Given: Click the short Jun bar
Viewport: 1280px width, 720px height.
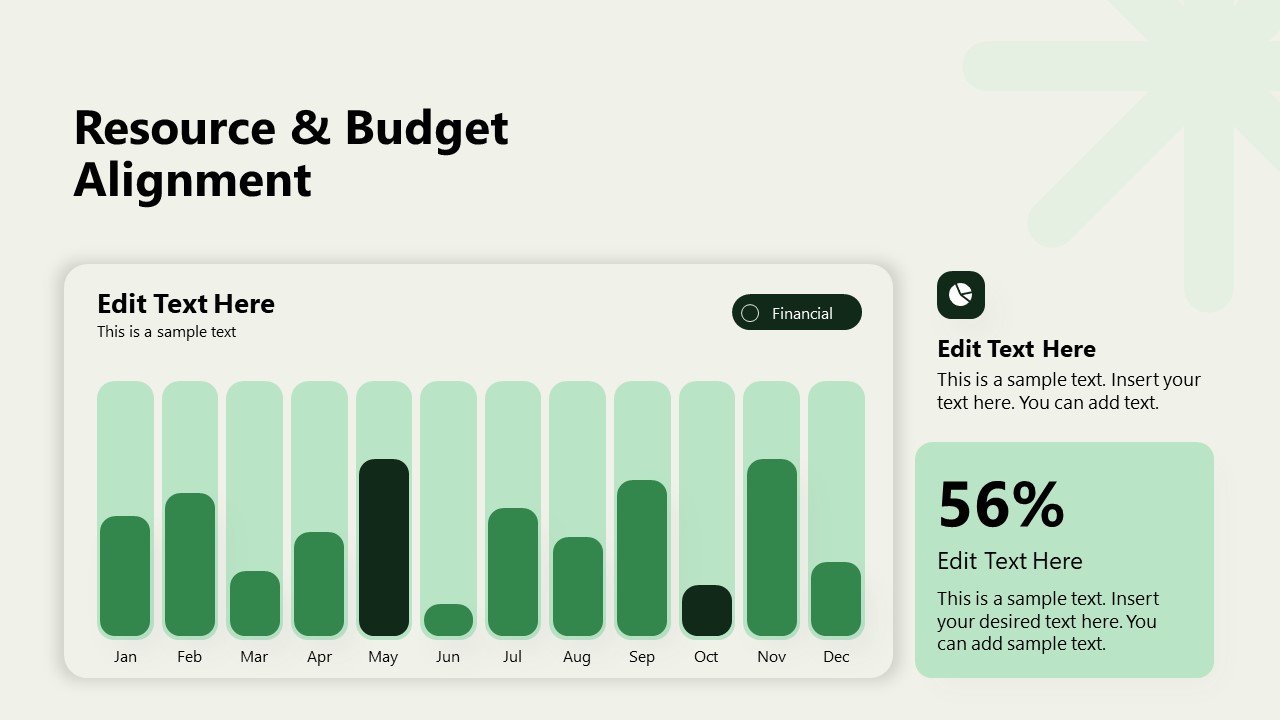Looking at the screenshot, I should [448, 620].
